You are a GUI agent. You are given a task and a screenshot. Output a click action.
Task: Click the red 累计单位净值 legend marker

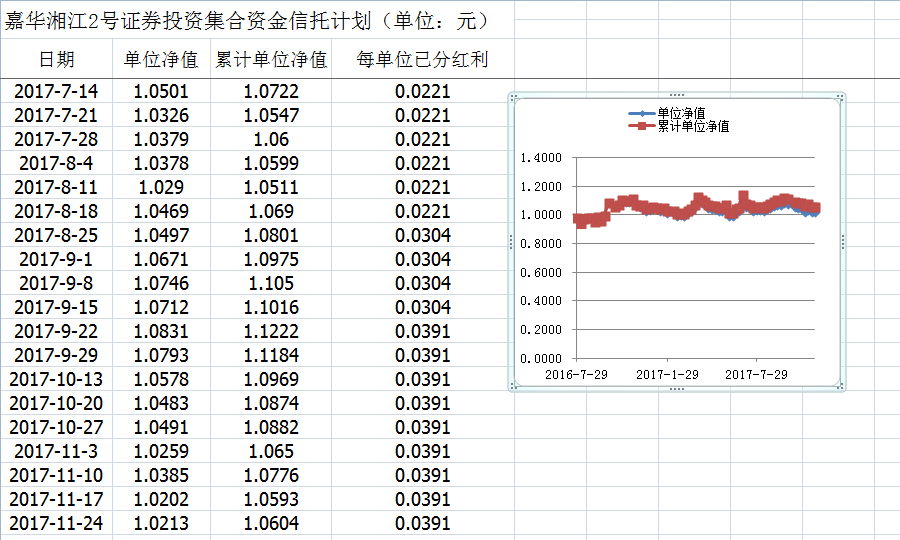pyautogui.click(x=641, y=127)
